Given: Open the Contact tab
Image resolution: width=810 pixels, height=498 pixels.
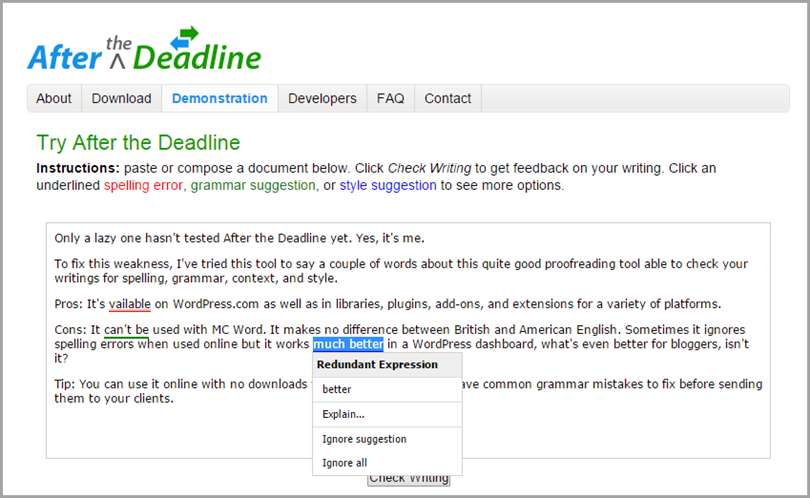Looking at the screenshot, I should (x=447, y=98).
